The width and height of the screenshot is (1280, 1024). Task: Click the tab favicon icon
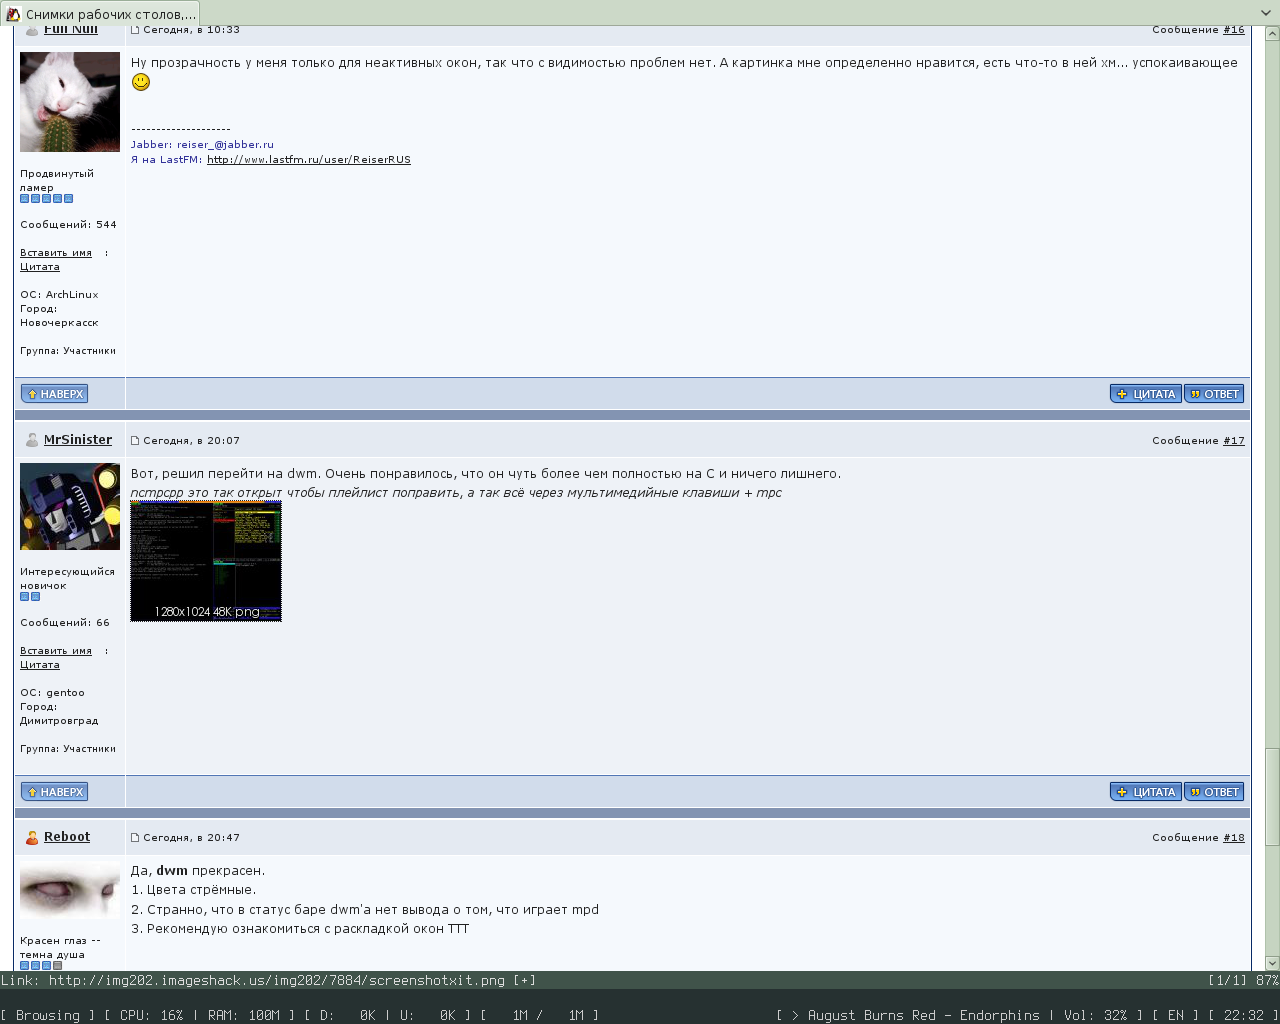click(13, 14)
